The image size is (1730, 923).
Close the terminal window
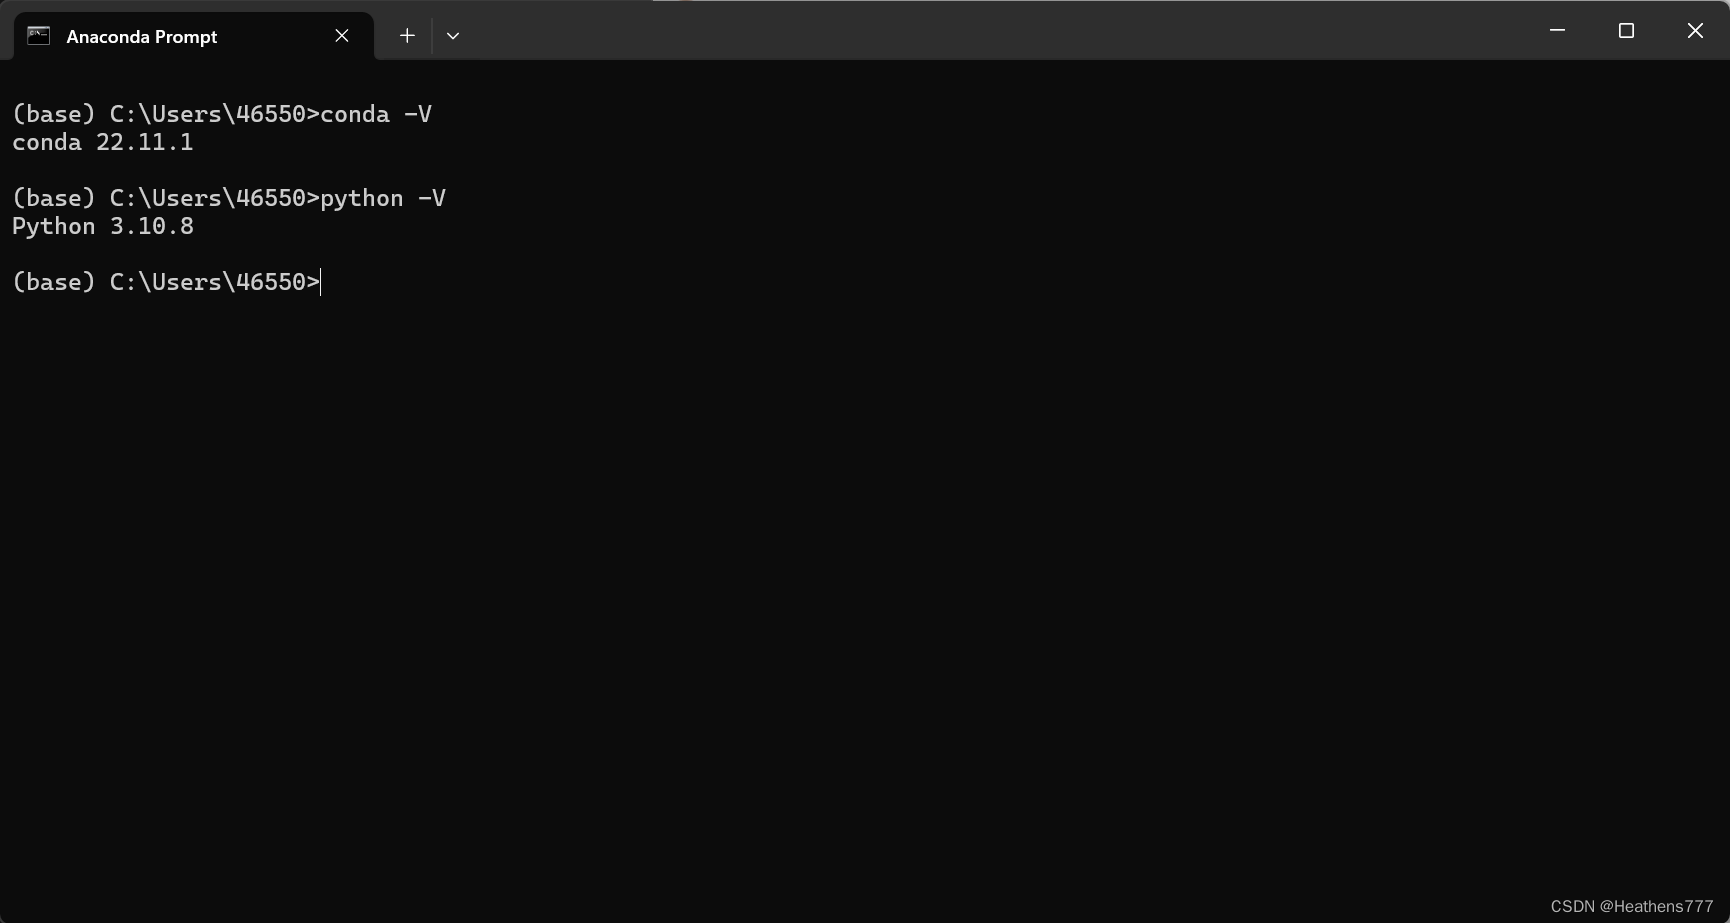click(1695, 31)
